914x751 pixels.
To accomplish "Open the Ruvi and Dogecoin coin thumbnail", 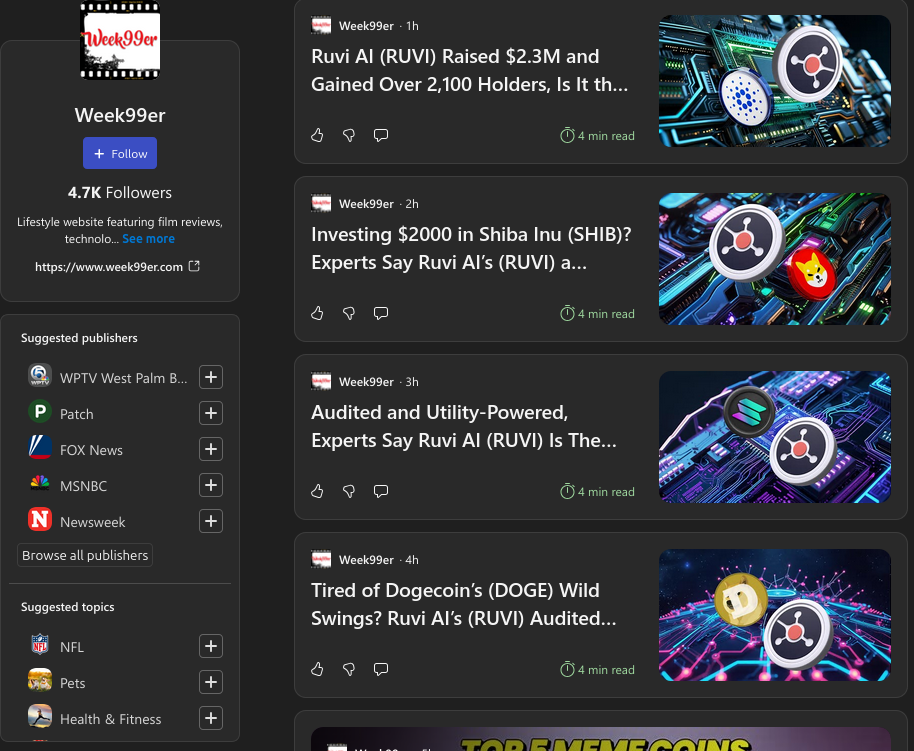I will (x=775, y=615).
